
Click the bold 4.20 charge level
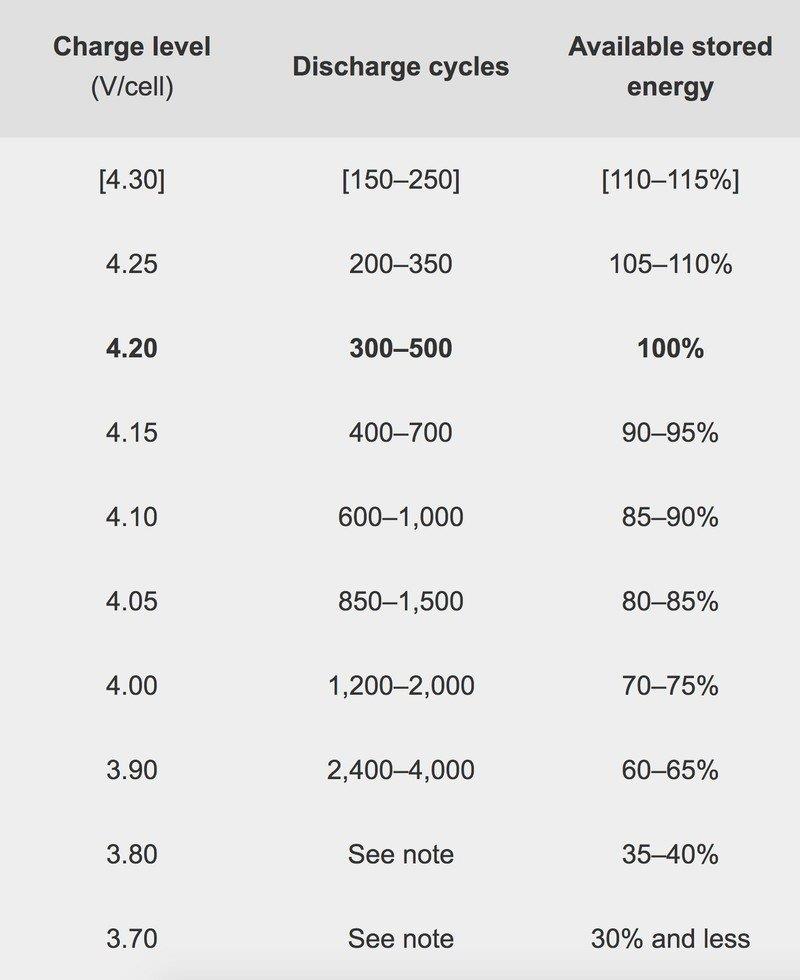(132, 348)
